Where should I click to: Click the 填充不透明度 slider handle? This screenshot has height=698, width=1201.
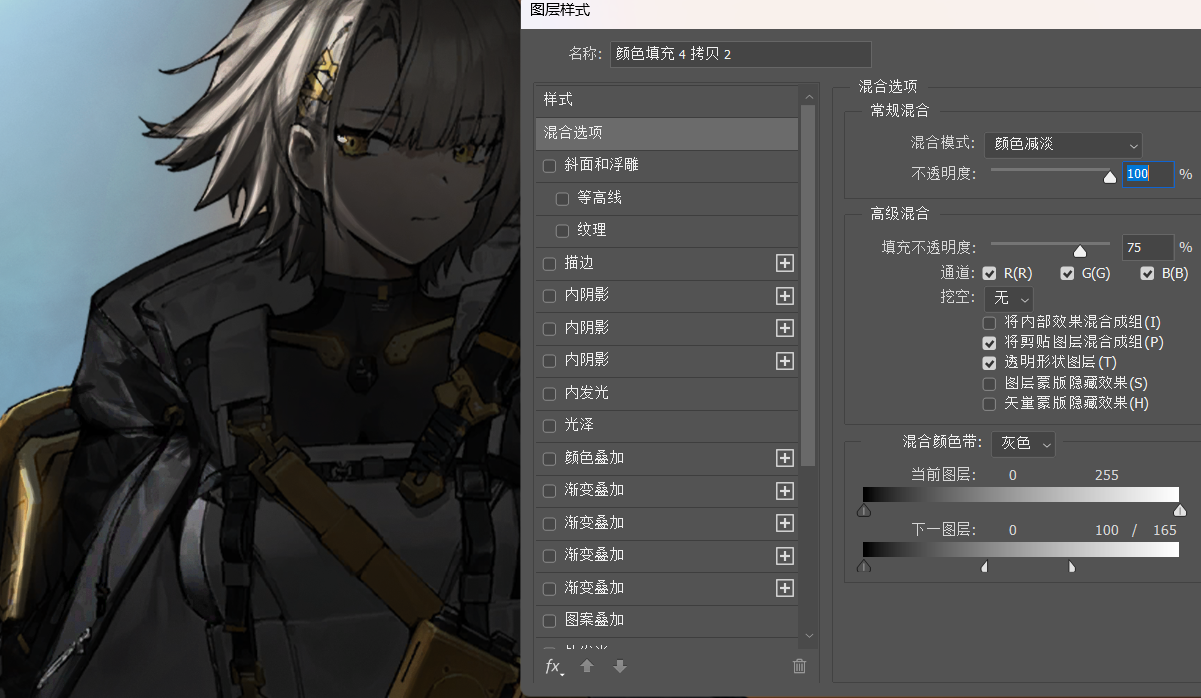click(x=1079, y=251)
